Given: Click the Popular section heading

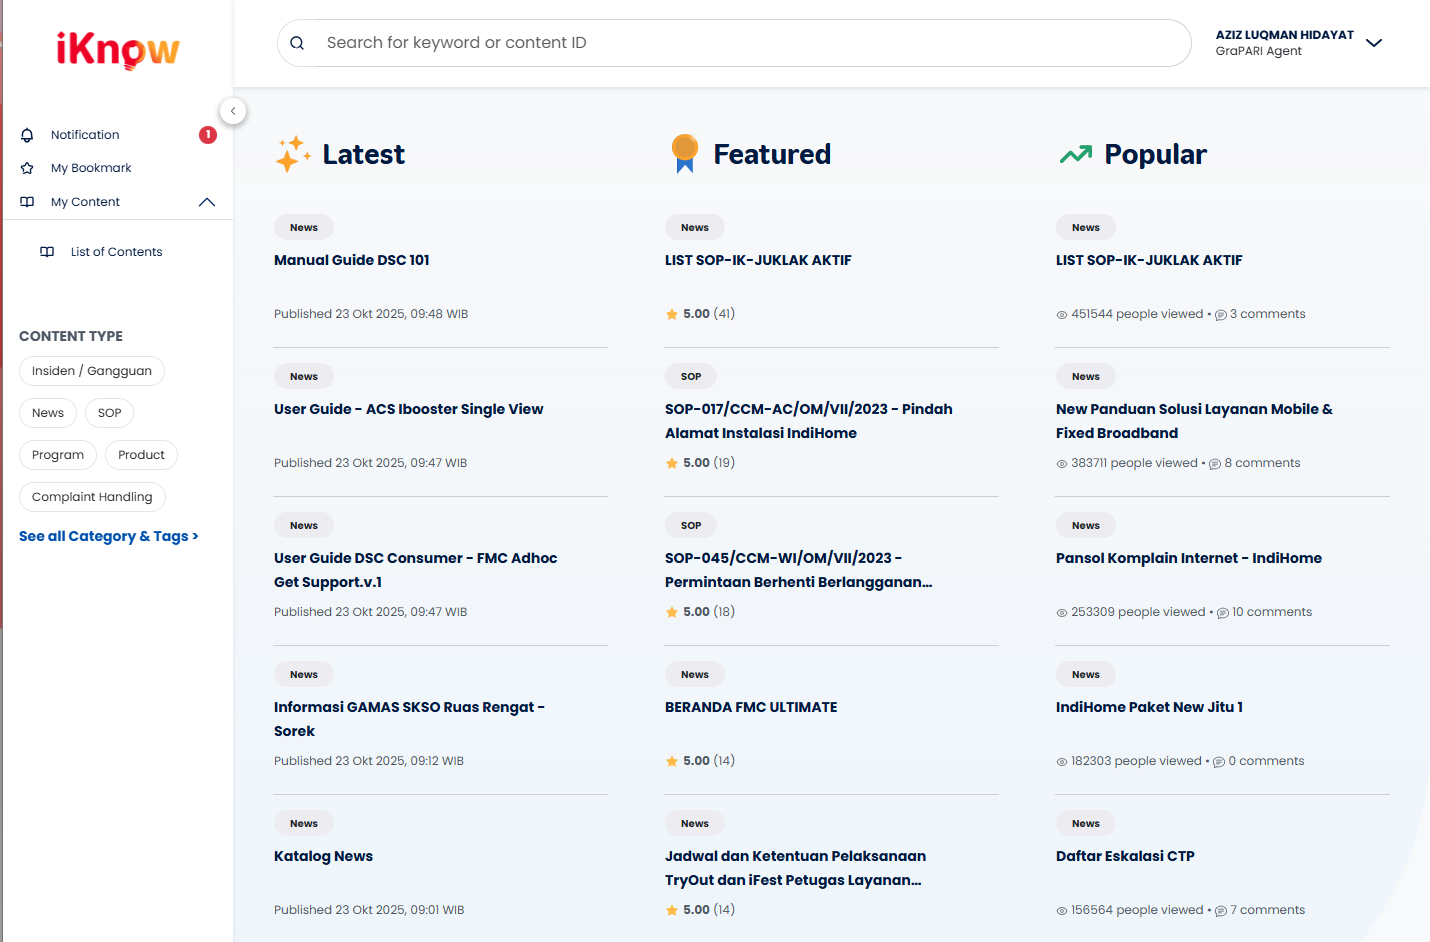Looking at the screenshot, I should (x=1156, y=154).
